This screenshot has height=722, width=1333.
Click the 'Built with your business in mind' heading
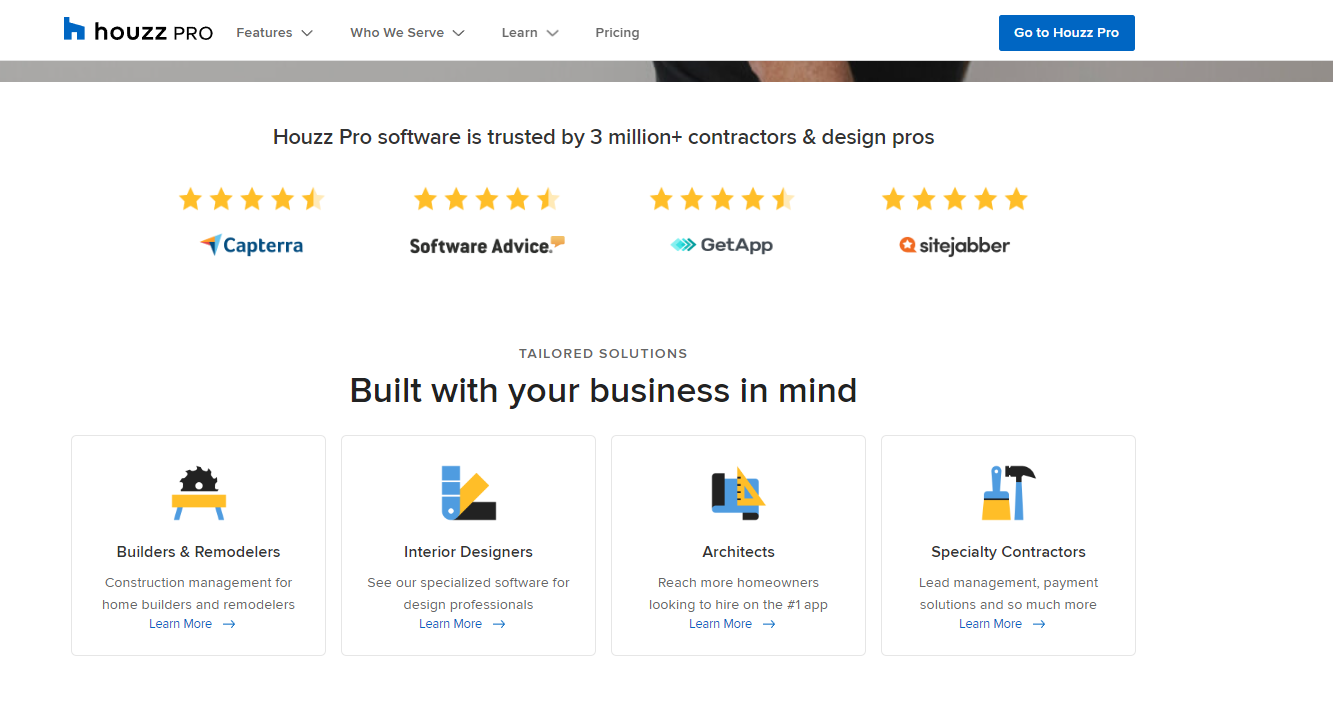(x=603, y=390)
